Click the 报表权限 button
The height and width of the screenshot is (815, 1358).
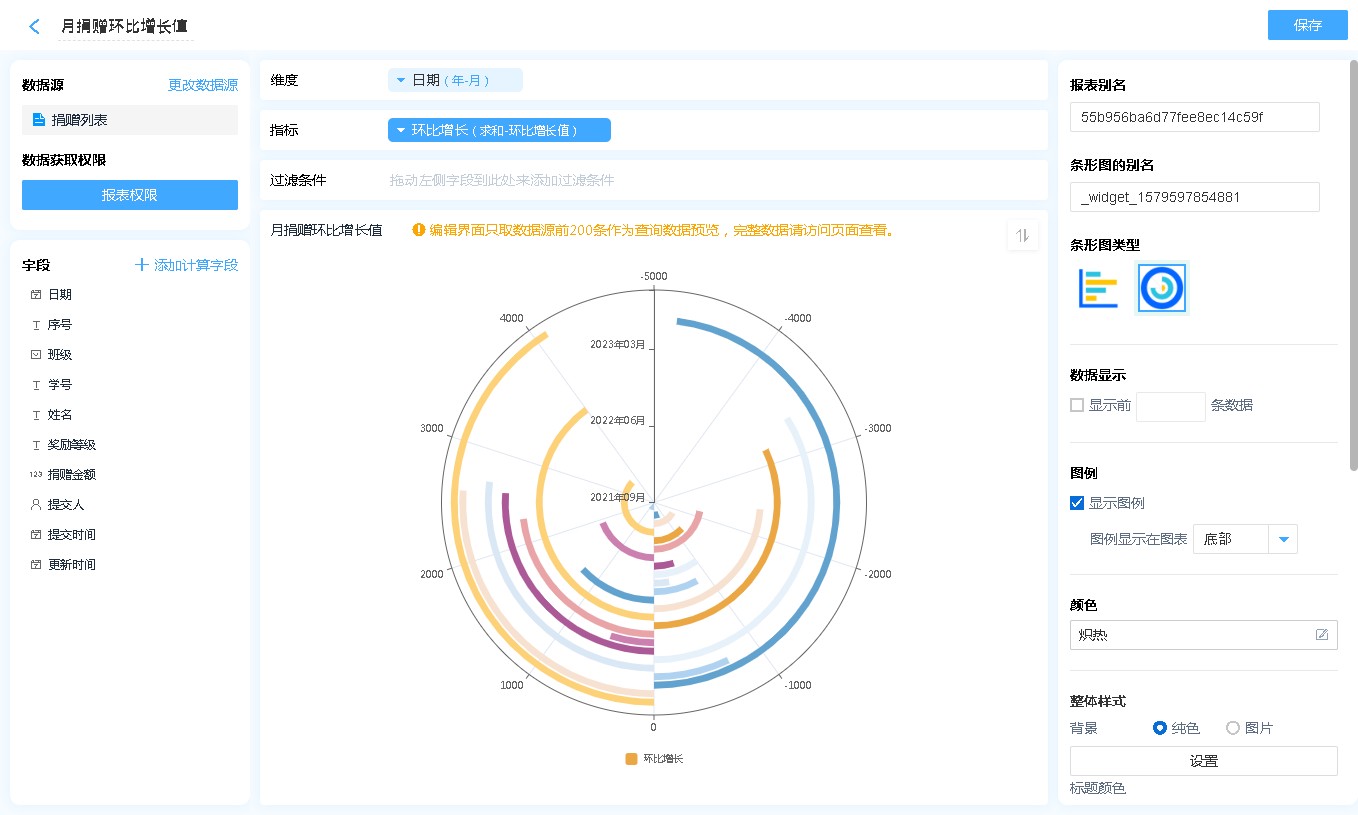130,195
